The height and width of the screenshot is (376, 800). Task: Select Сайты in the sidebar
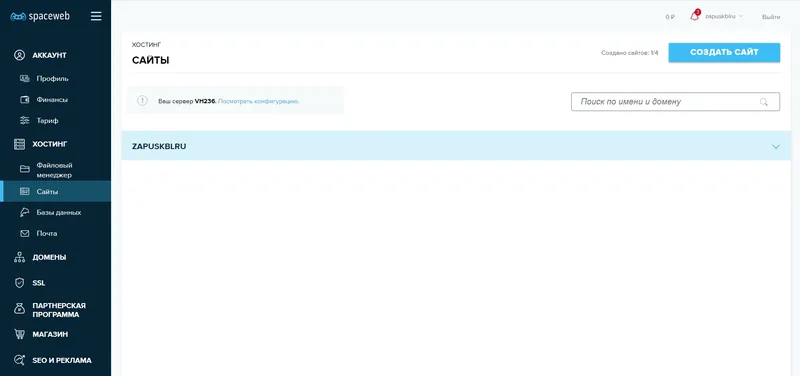[x=56, y=191]
